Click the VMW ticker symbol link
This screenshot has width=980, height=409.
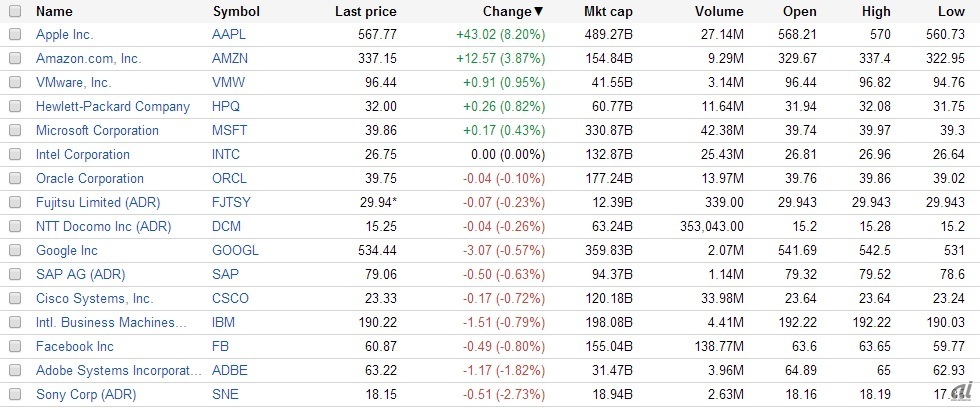point(229,83)
